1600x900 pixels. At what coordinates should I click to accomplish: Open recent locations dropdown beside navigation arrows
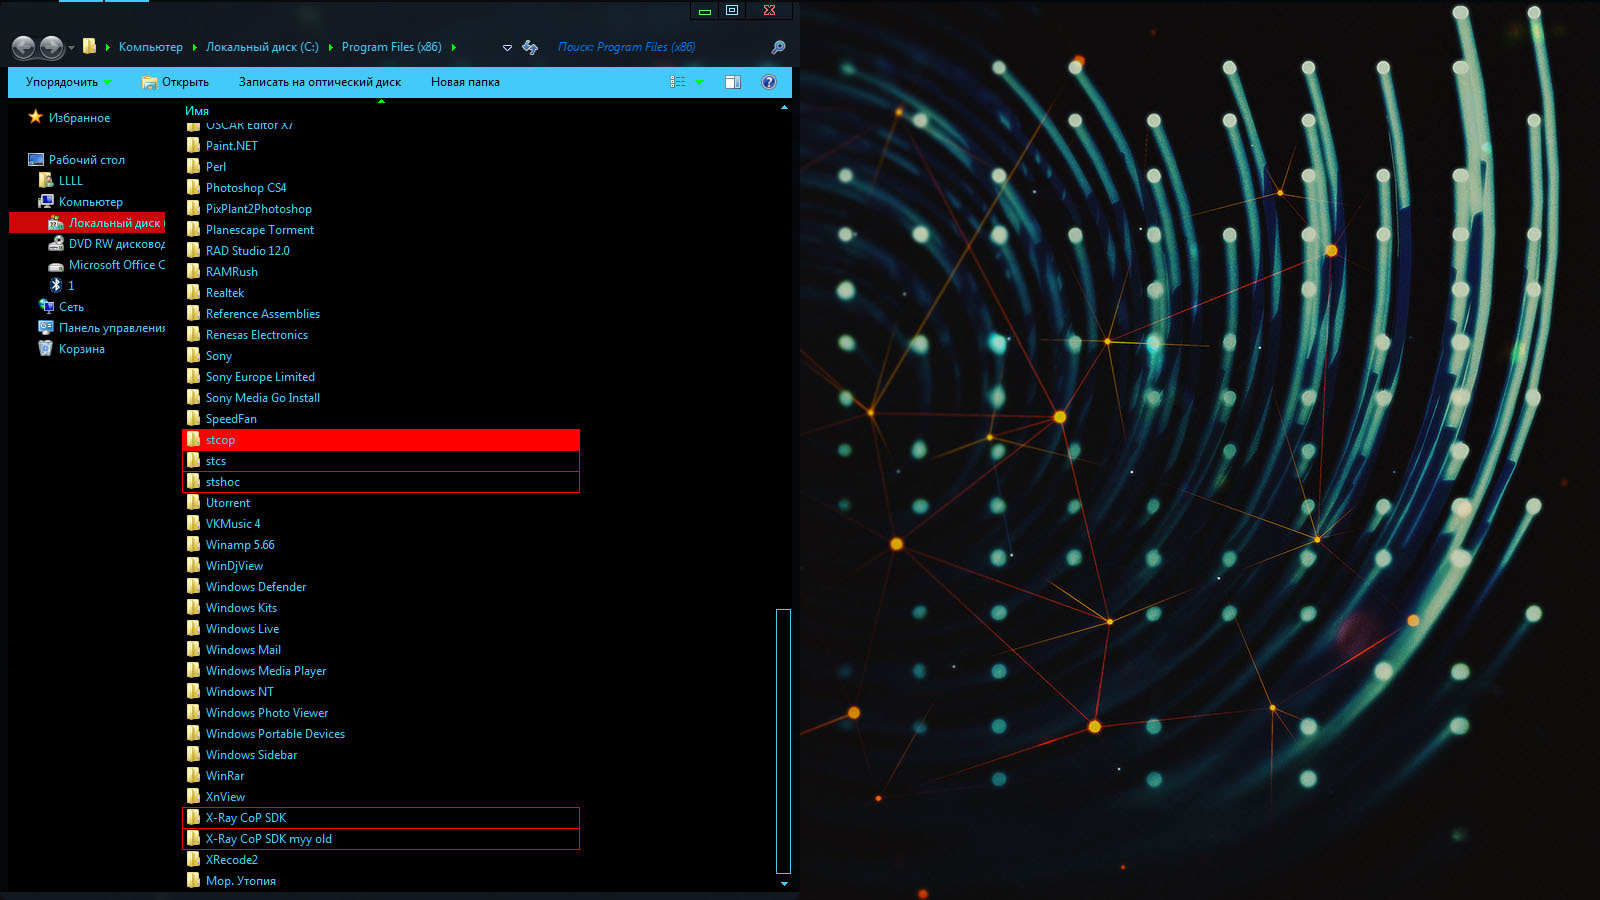[71, 48]
